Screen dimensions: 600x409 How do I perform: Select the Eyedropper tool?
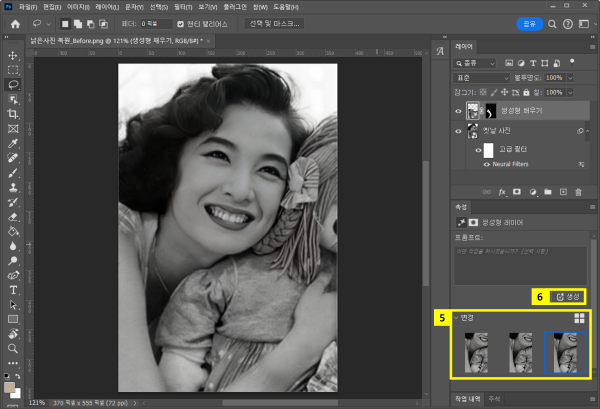pyautogui.click(x=13, y=143)
